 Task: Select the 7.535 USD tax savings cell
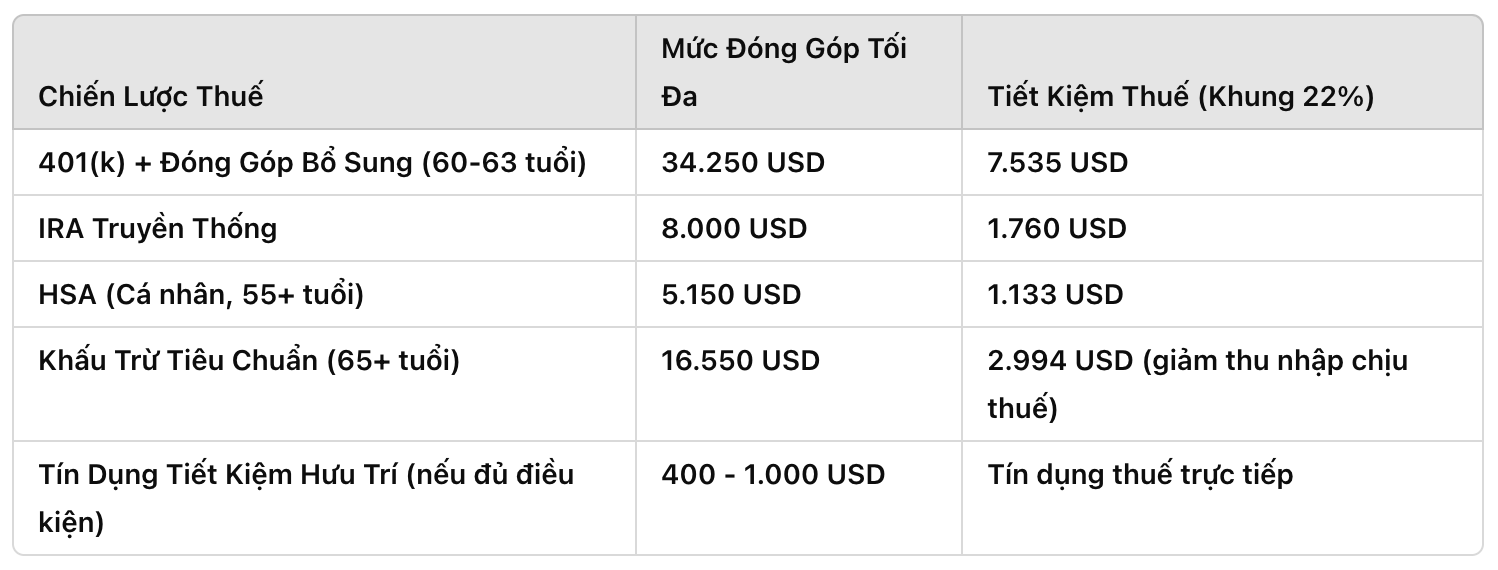click(x=1057, y=162)
